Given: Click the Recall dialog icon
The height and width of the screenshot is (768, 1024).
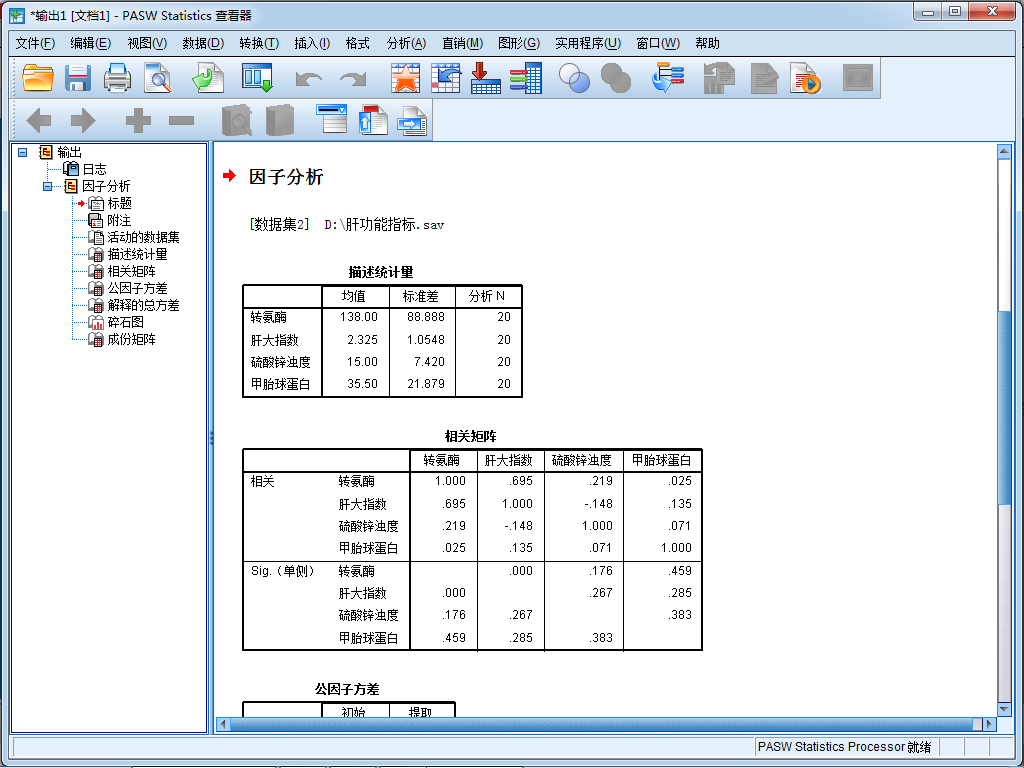Looking at the screenshot, I should pyautogui.click(x=257, y=78).
